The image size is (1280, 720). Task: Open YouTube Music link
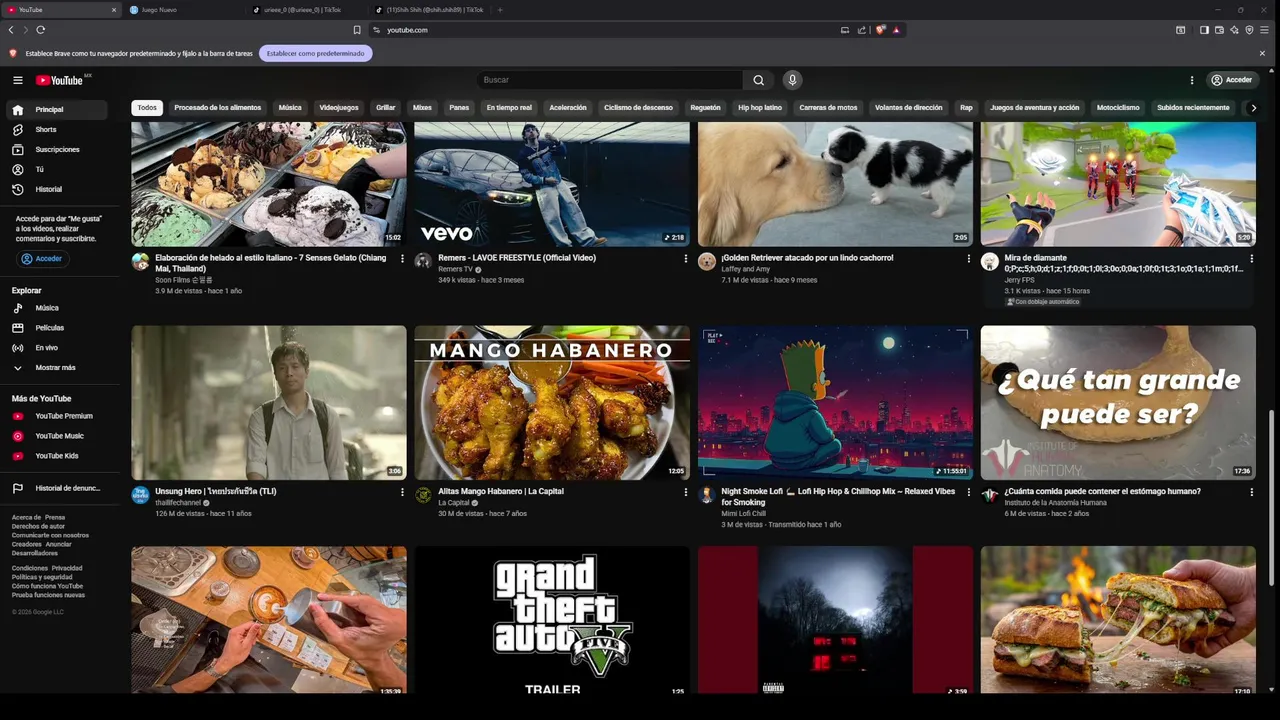[x=57, y=436]
